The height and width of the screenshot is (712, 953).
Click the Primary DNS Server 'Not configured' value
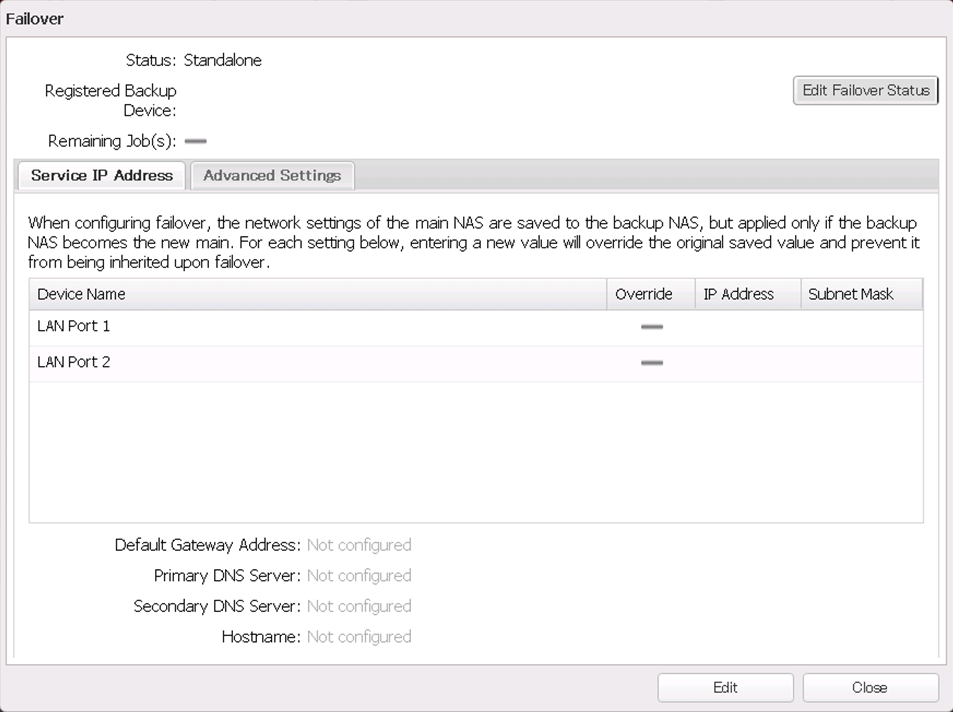pyautogui.click(x=359, y=576)
